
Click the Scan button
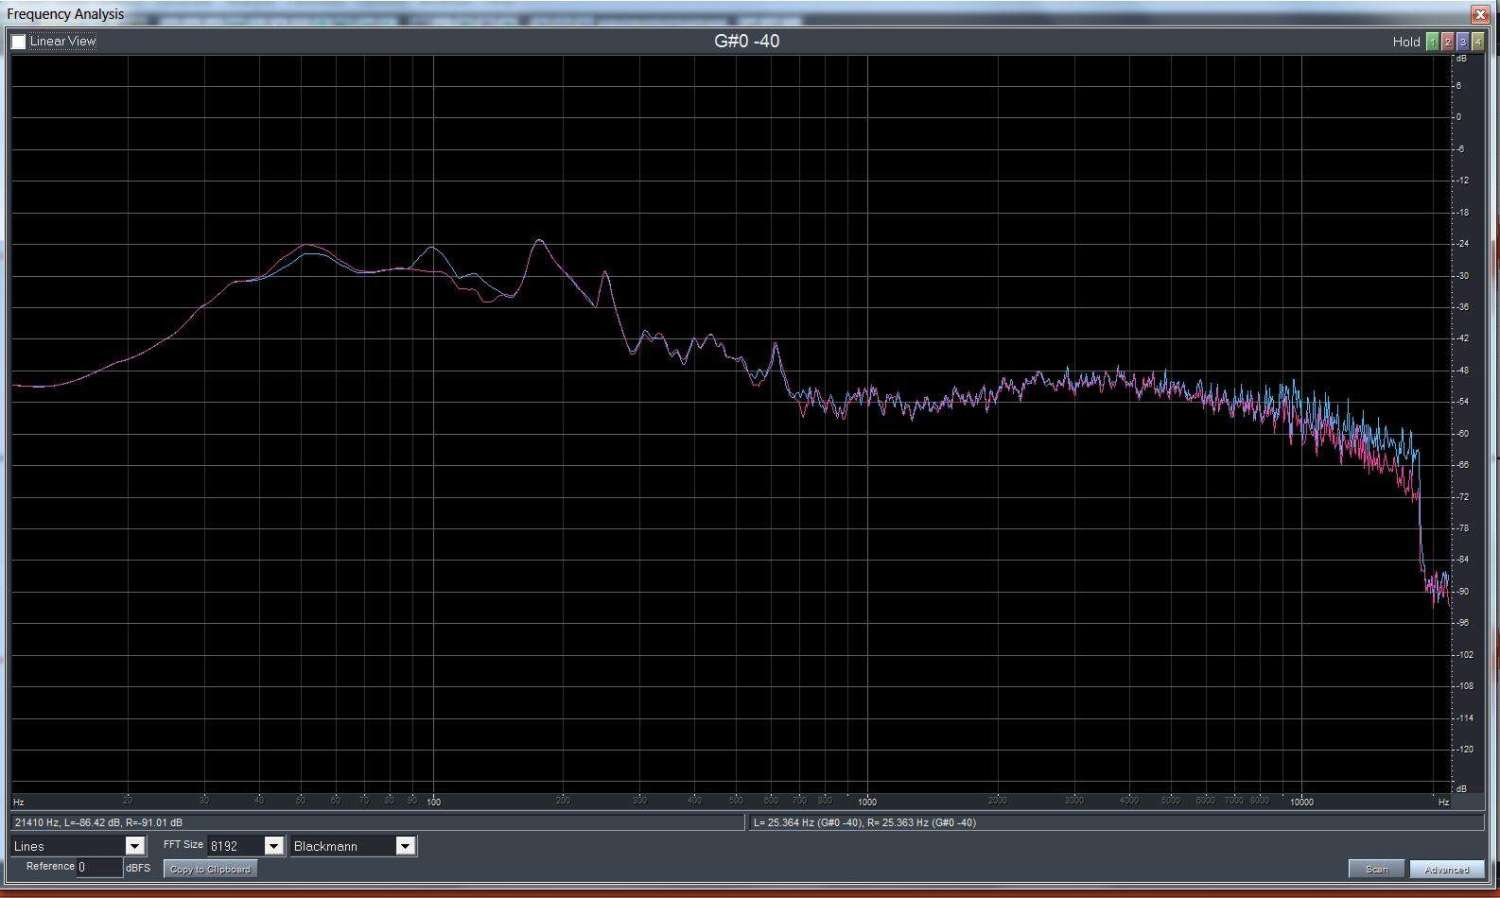coord(1376,869)
